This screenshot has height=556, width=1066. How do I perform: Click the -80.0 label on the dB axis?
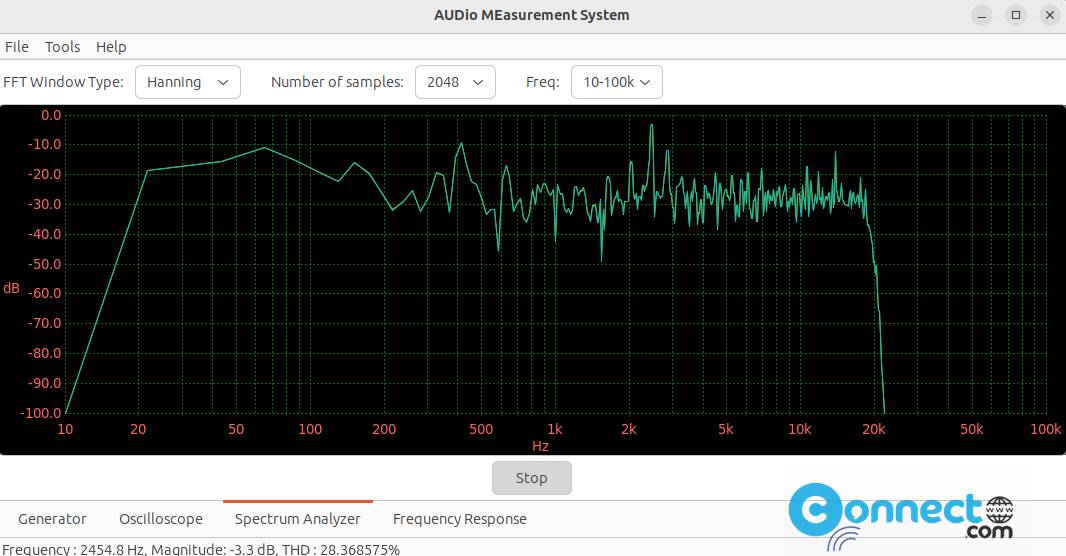[44, 353]
